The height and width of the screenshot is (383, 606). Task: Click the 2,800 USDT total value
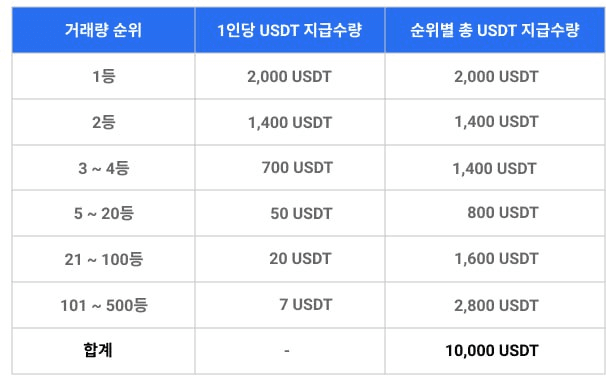[x=496, y=306]
